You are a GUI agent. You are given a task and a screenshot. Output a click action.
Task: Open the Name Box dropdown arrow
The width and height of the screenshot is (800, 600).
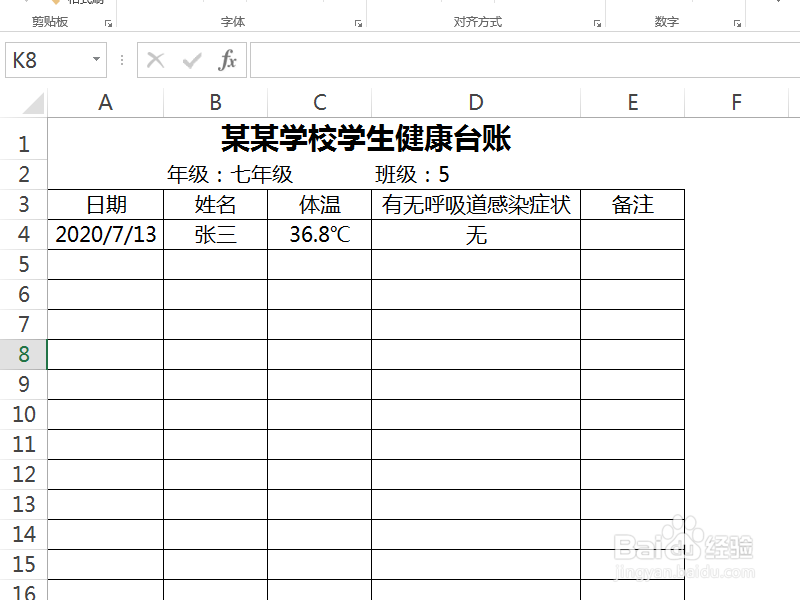(x=94, y=59)
